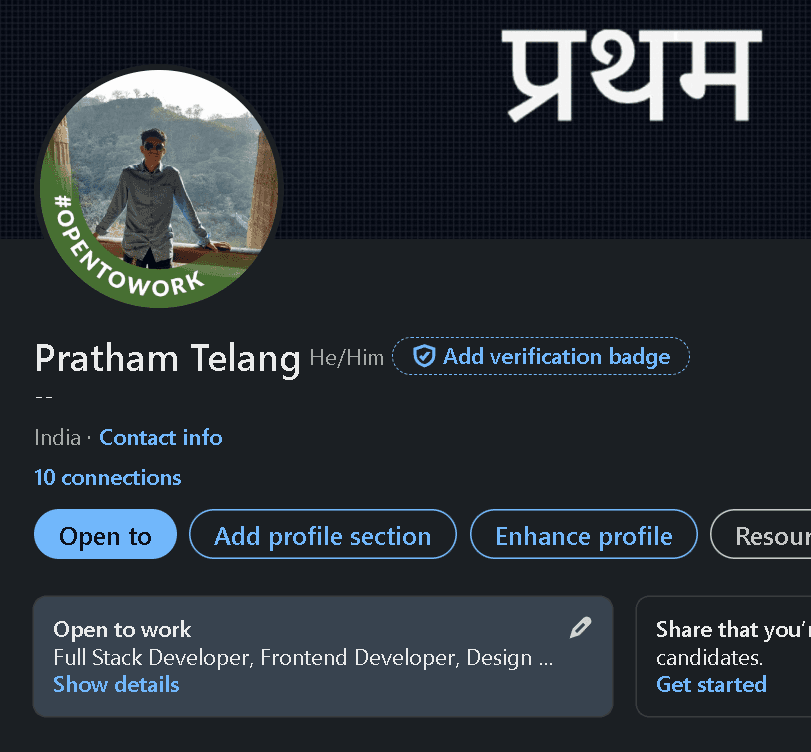Viewport: 811px width, 752px height.
Task: Expand the Open to button menu
Action: click(105, 535)
